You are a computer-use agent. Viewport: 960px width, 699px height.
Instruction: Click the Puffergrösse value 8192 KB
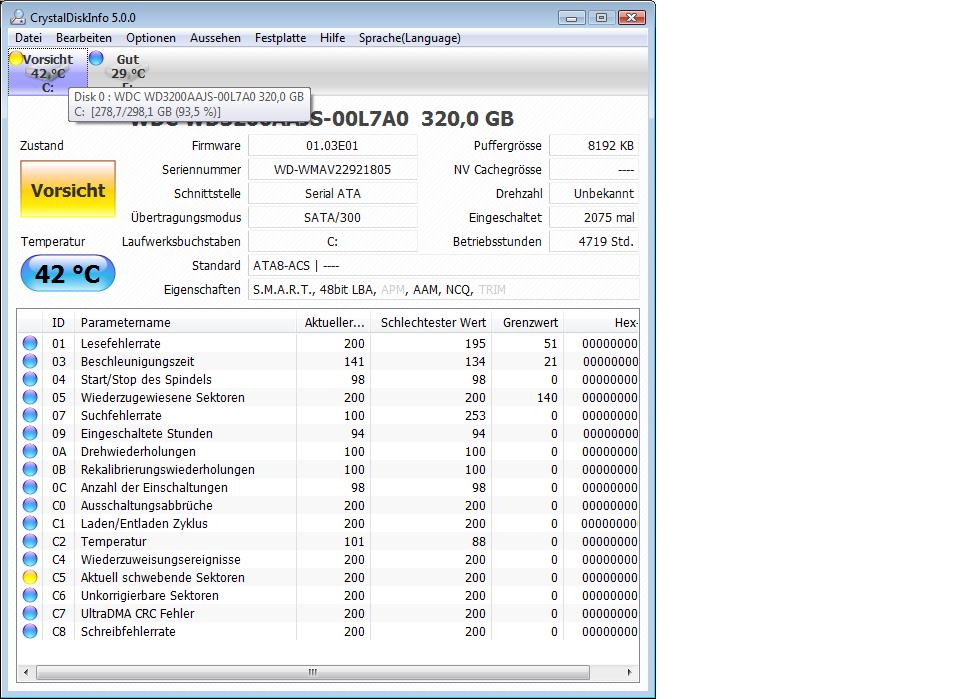594,146
